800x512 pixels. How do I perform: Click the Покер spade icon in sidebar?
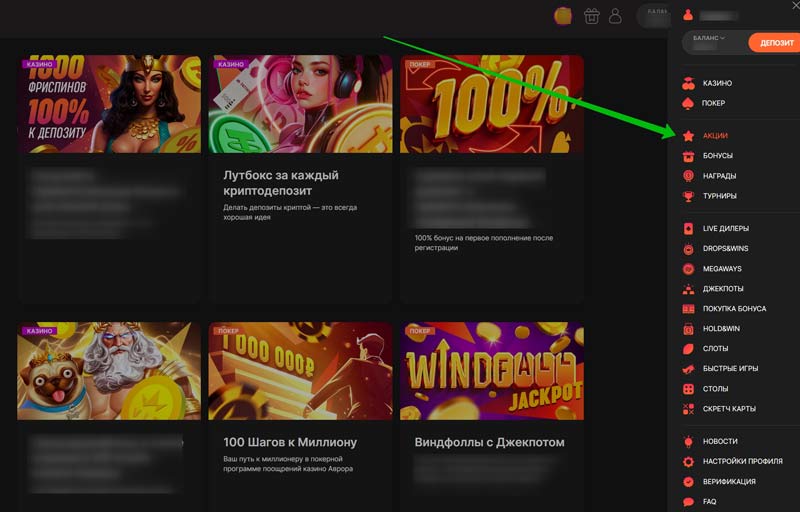(688, 103)
